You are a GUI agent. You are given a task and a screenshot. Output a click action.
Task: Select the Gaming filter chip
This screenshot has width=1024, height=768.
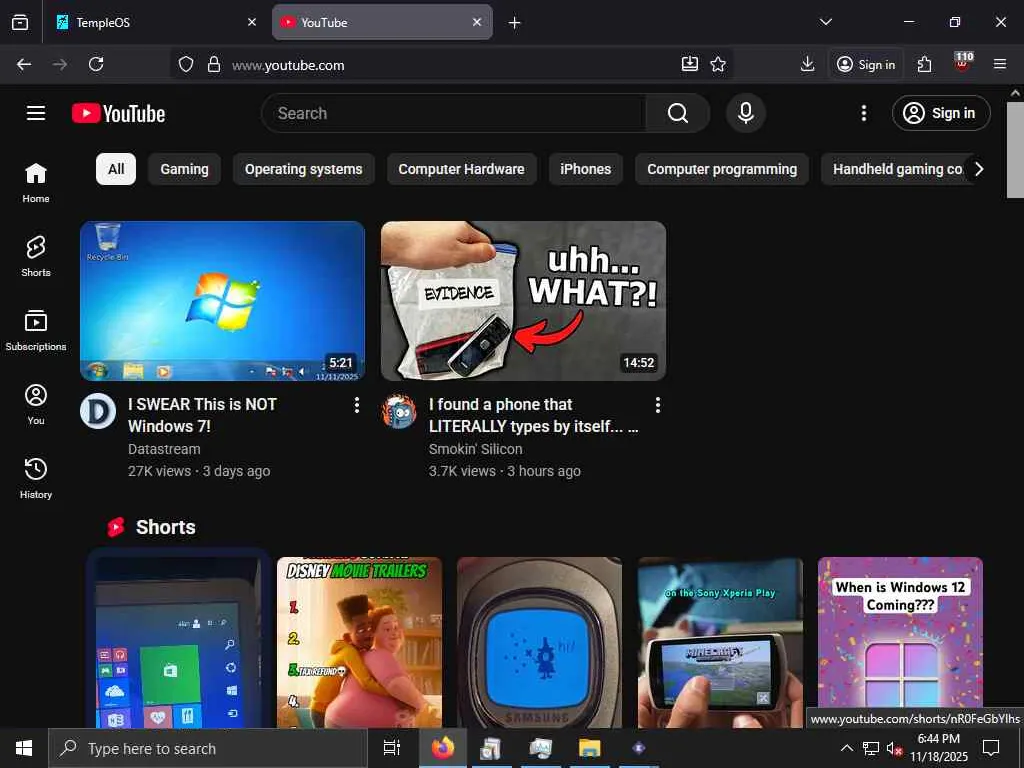point(184,169)
